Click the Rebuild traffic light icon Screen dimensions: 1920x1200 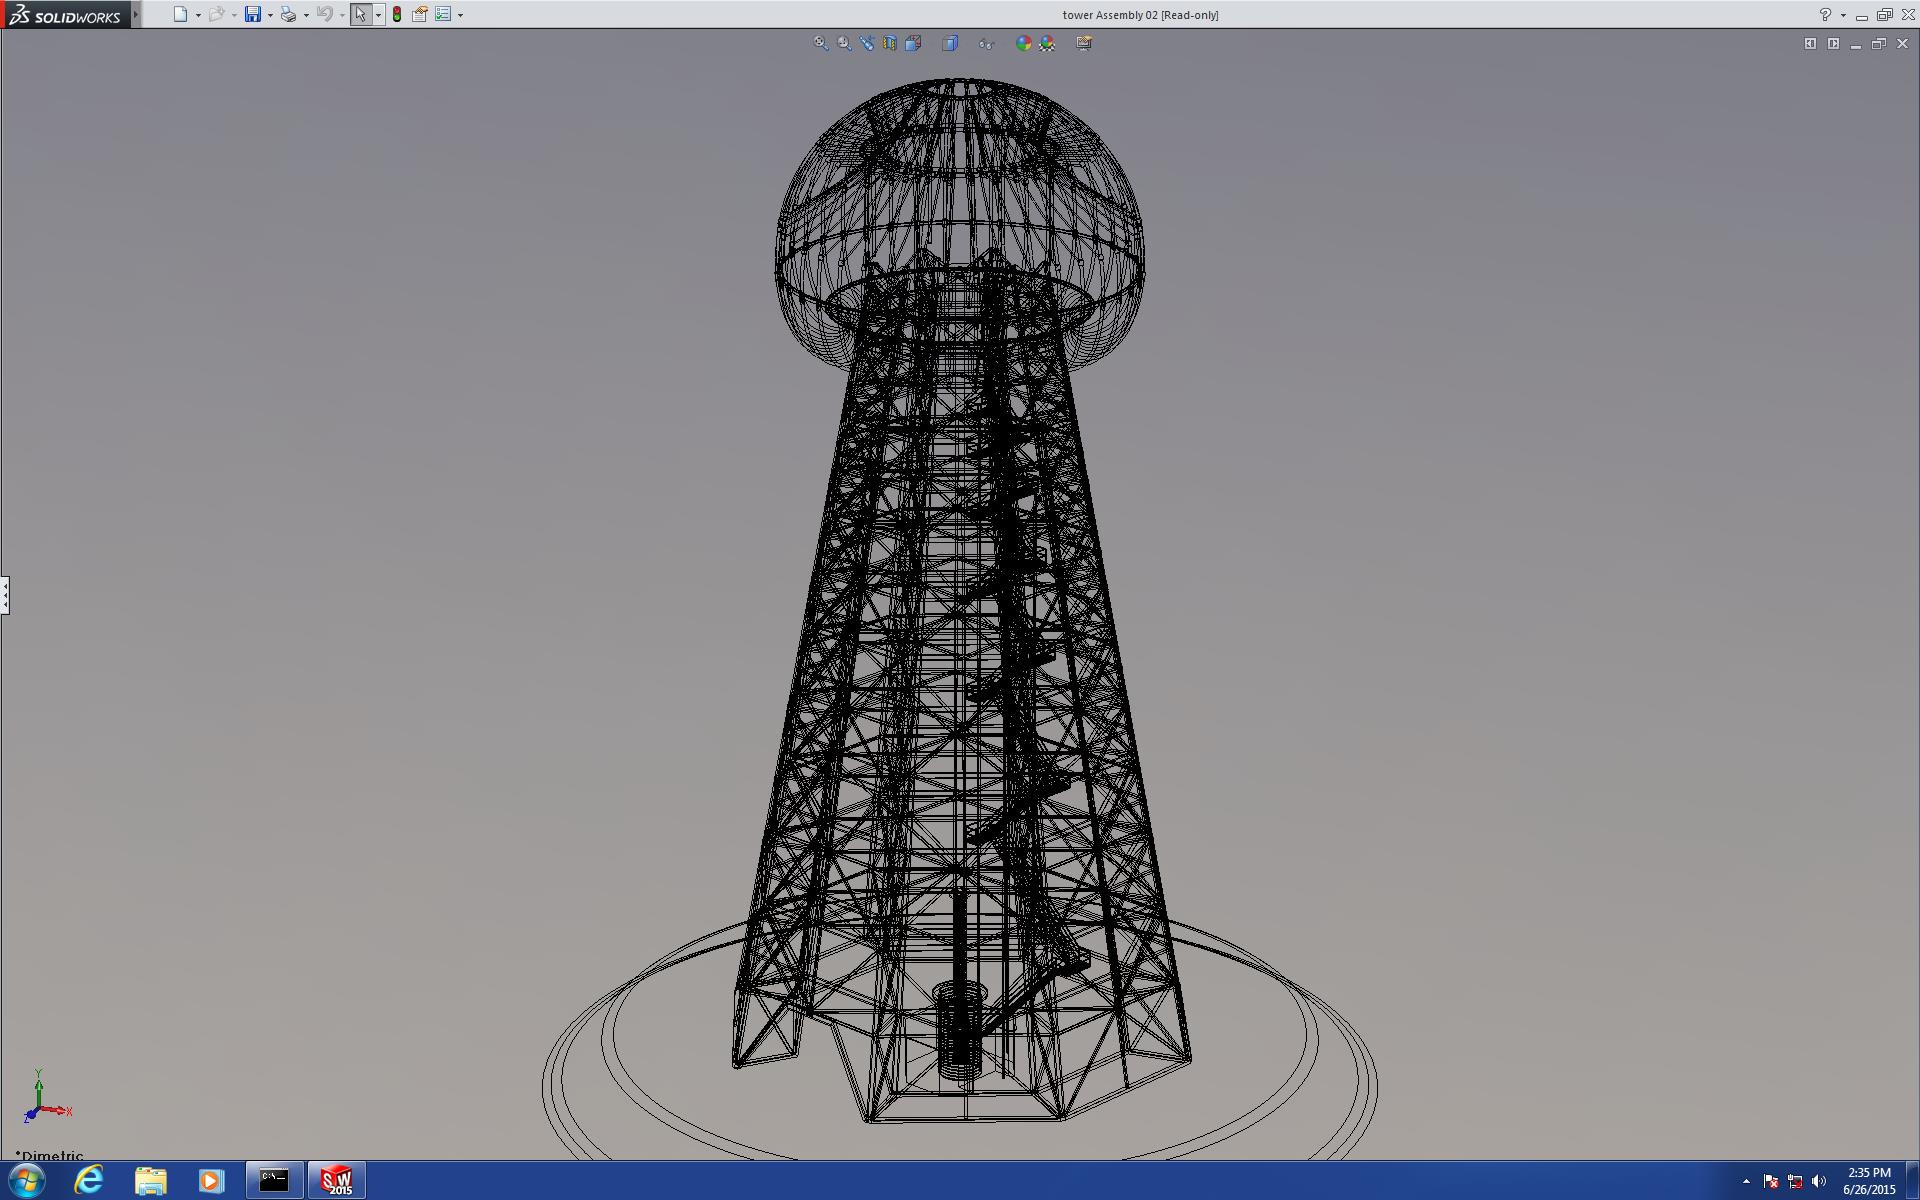pos(397,15)
